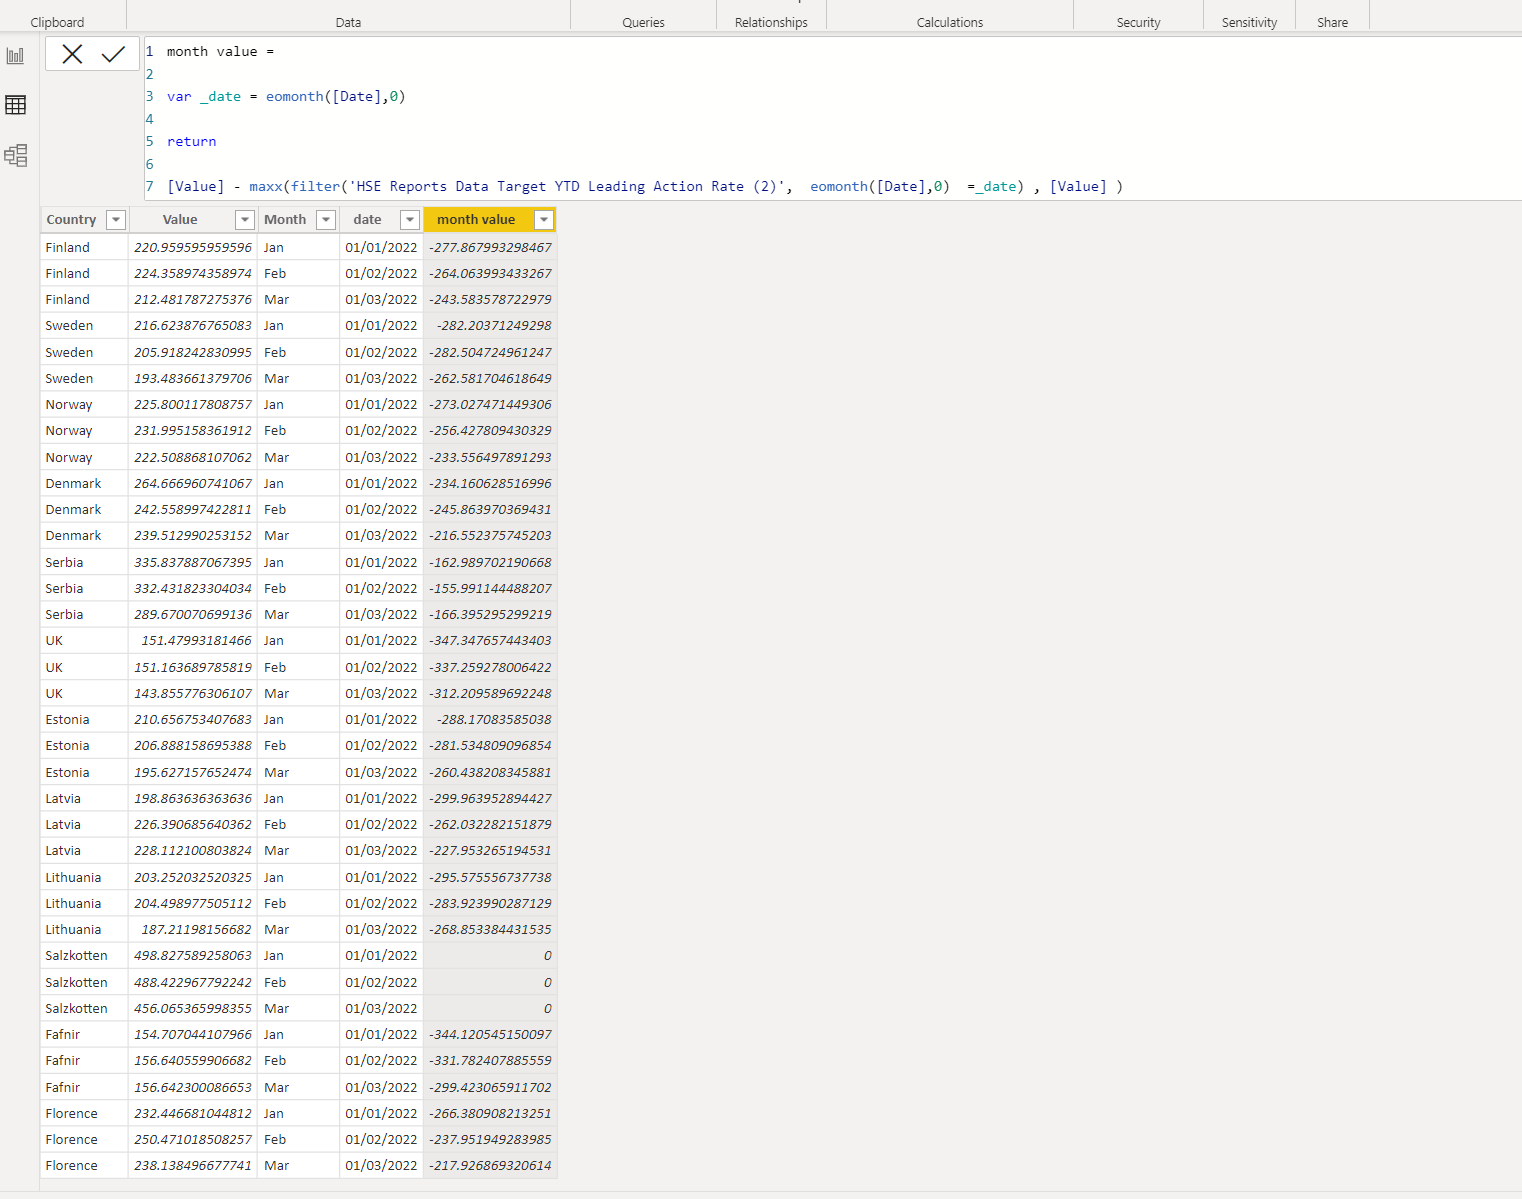Click Lithuania's 187.21198156682 value cell
Screen dimensions: 1522x1199
coord(193,930)
